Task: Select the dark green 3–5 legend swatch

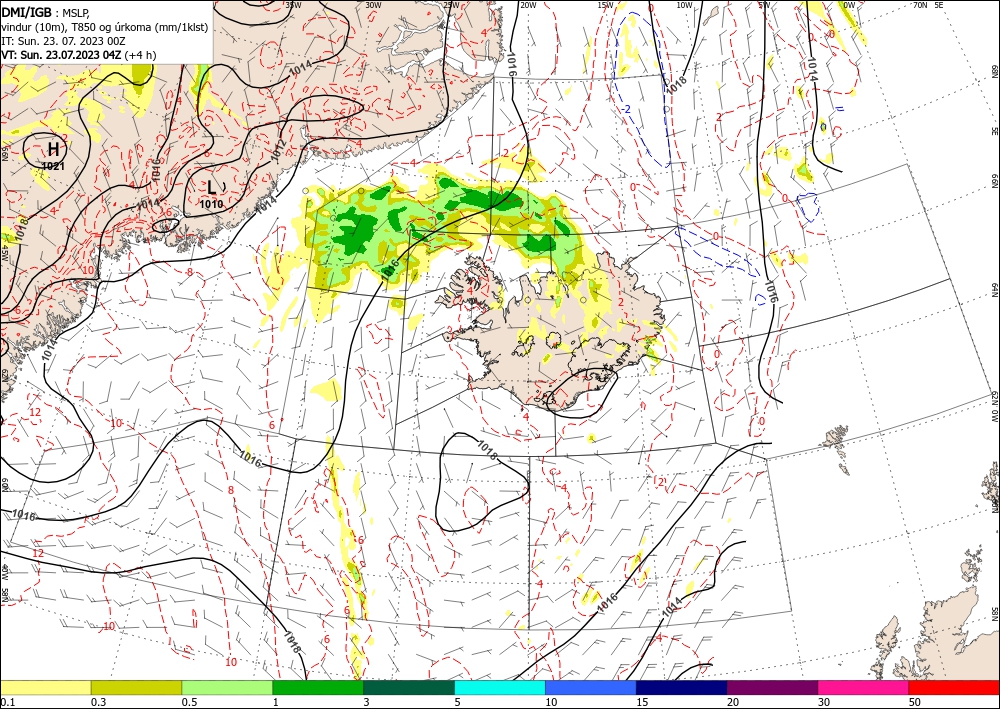Action: pos(409,687)
